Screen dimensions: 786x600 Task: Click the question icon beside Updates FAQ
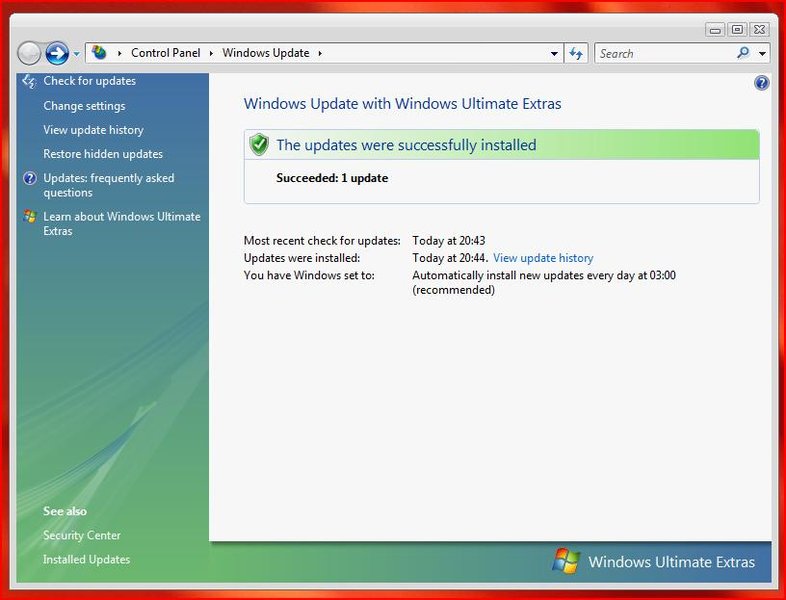[30, 179]
